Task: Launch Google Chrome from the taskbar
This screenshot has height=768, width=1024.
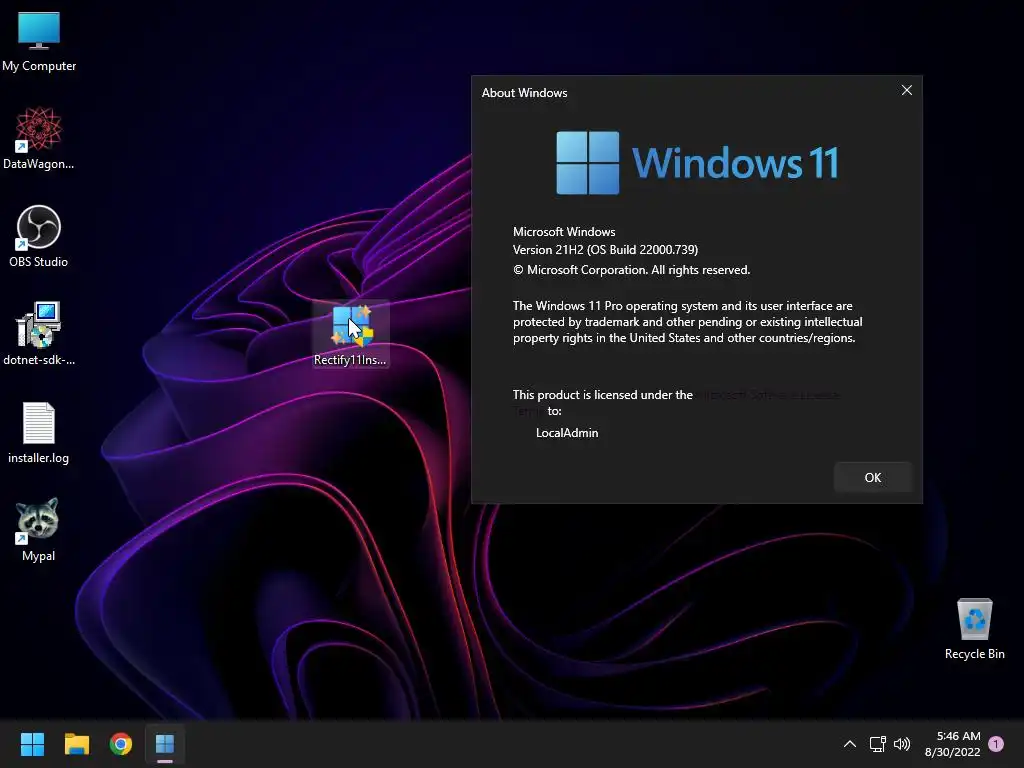Action: coord(121,744)
